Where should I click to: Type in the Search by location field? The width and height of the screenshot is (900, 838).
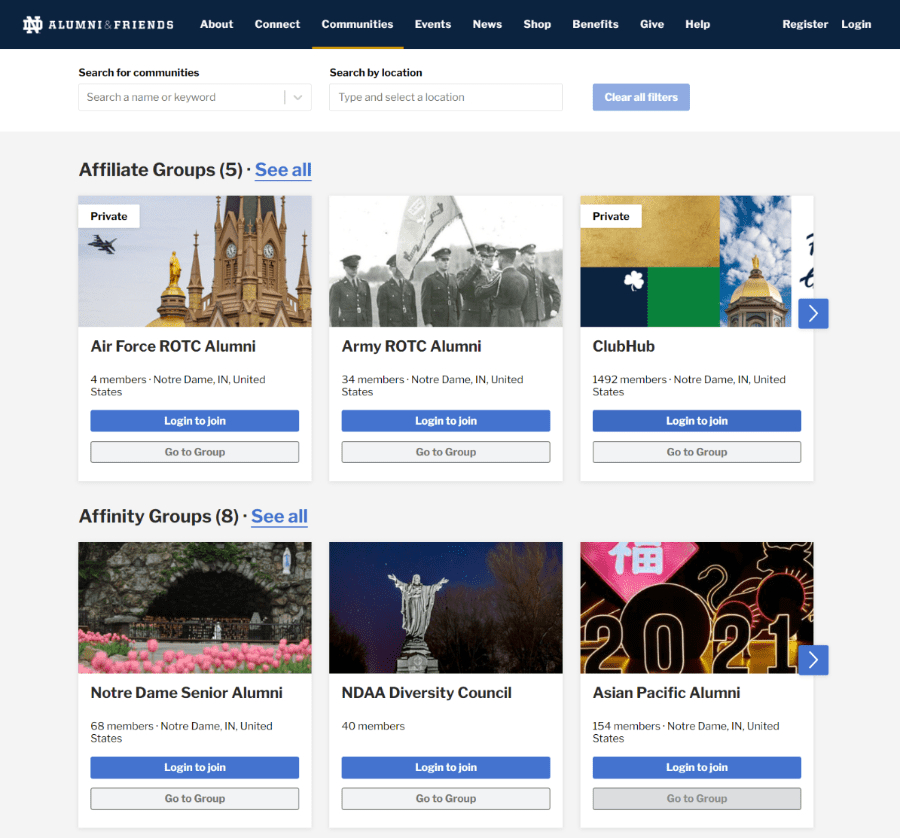[445, 97]
